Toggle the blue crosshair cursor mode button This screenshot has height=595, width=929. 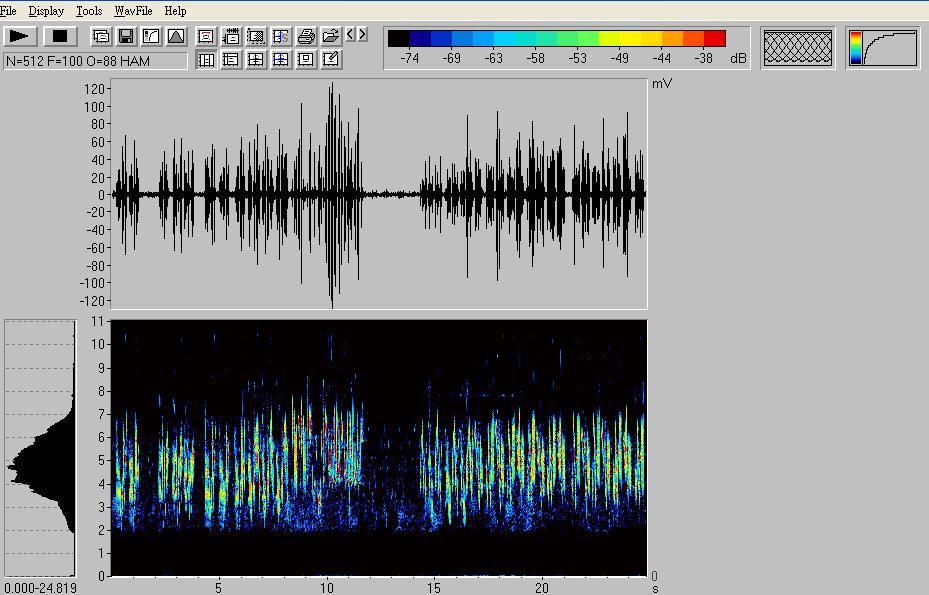281,60
